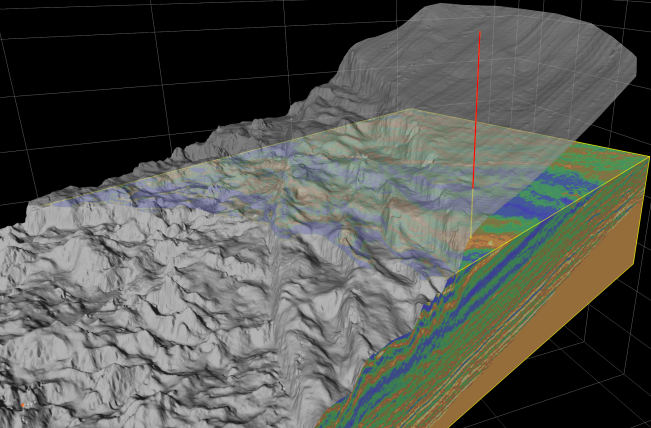Pick the thin yellow well segment below the red line

click(x=472, y=213)
